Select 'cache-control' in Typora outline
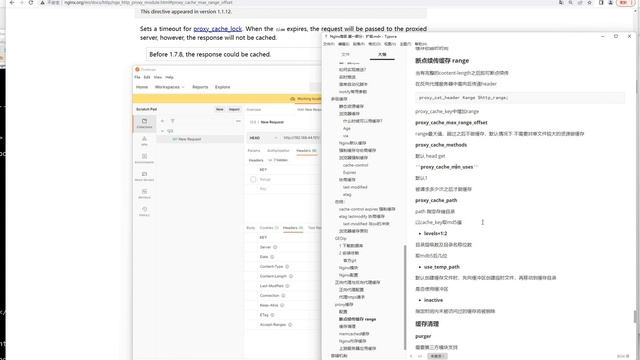 pyautogui.click(x=355, y=165)
